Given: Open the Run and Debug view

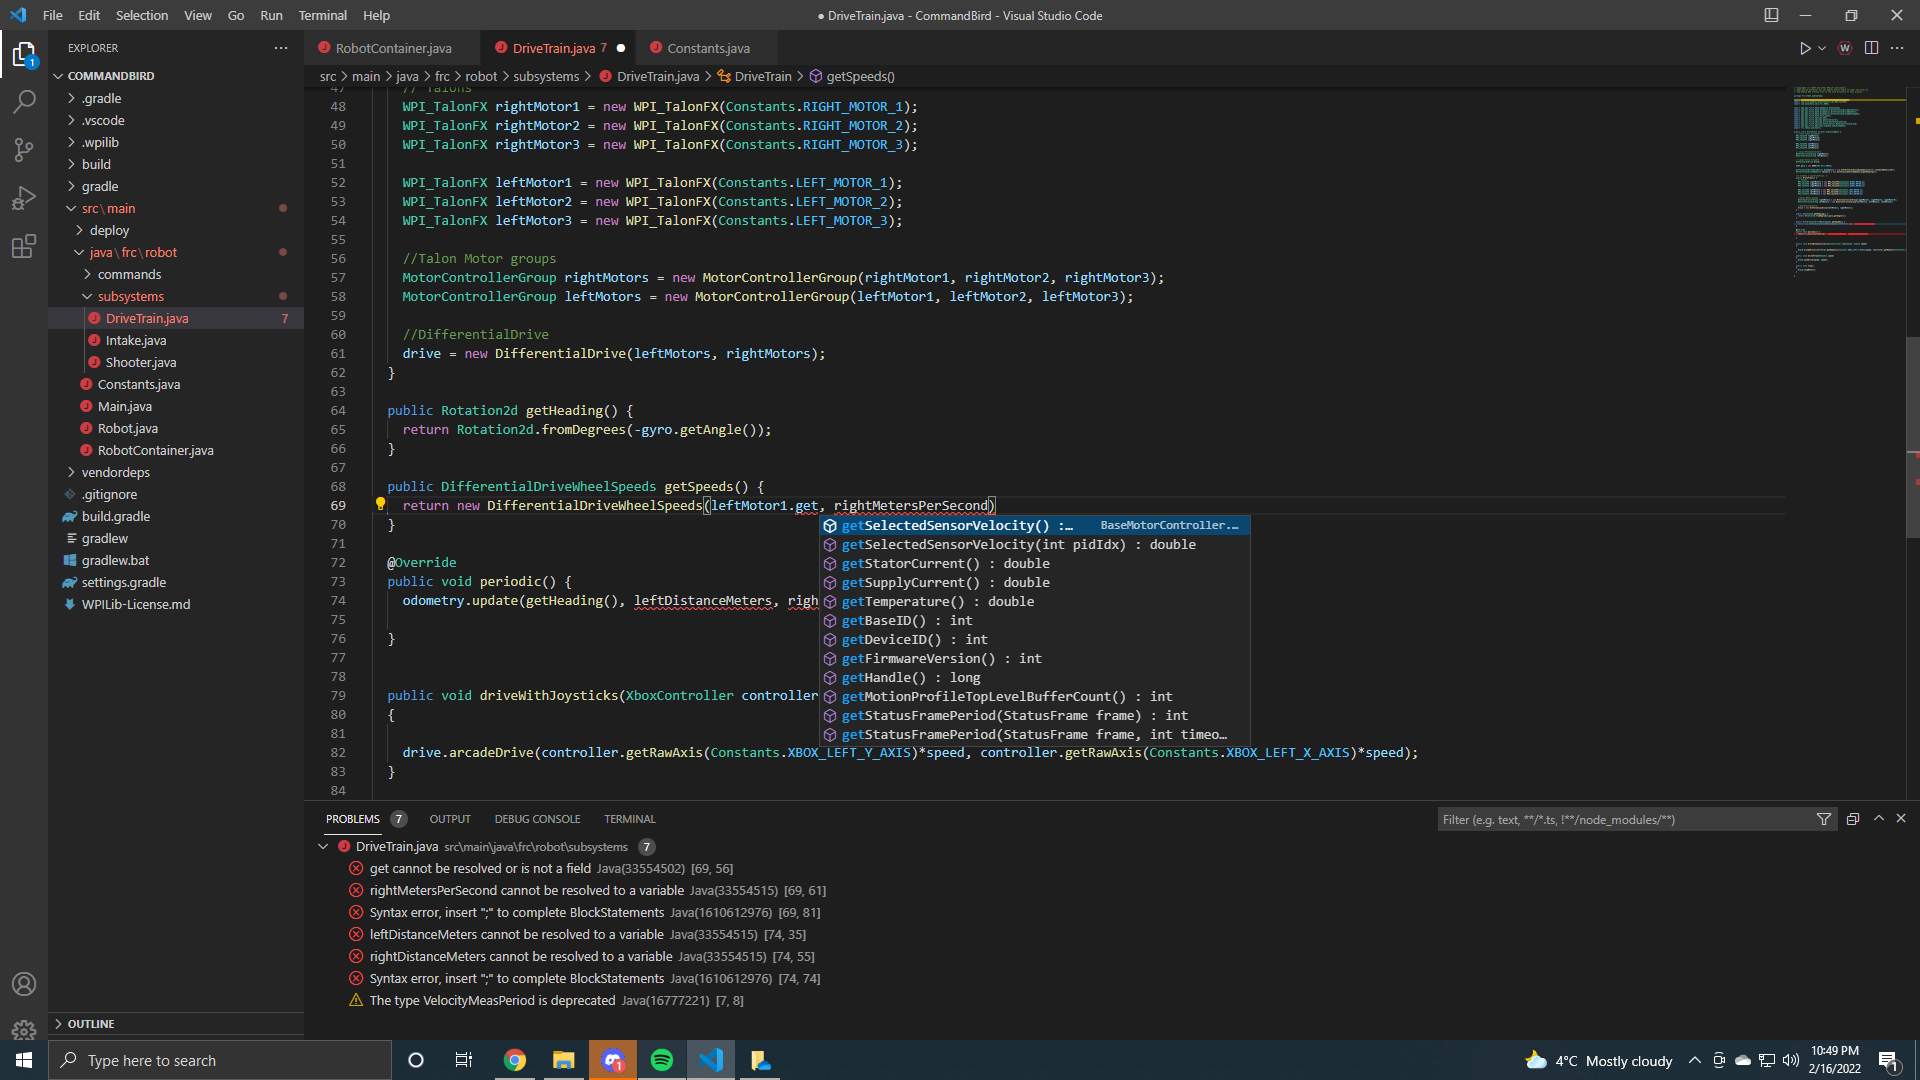Looking at the screenshot, I should pos(25,197).
